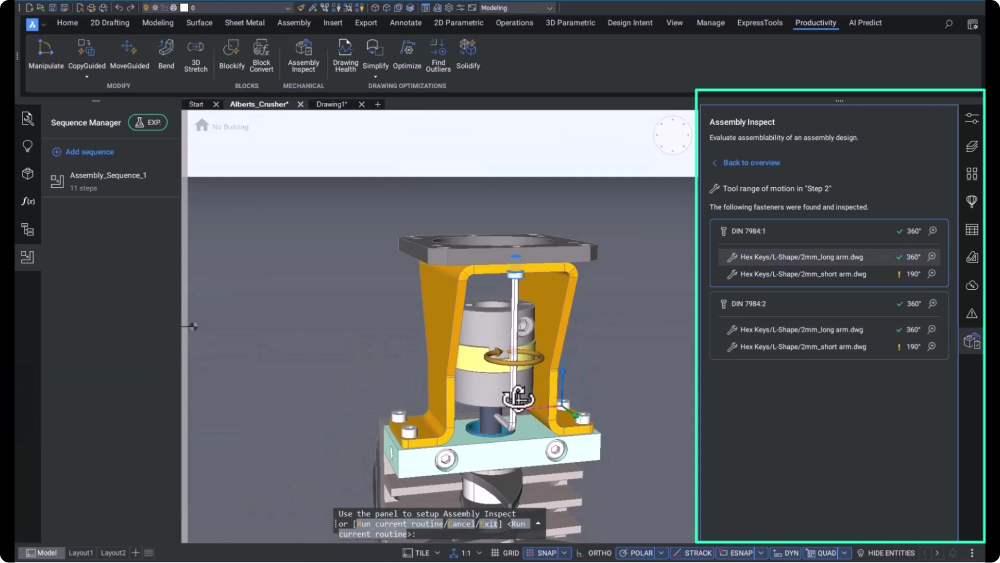Click Add sequence in Sequence Manager
Image resolution: width=1000 pixels, height=563 pixels.
pyautogui.click(x=89, y=152)
